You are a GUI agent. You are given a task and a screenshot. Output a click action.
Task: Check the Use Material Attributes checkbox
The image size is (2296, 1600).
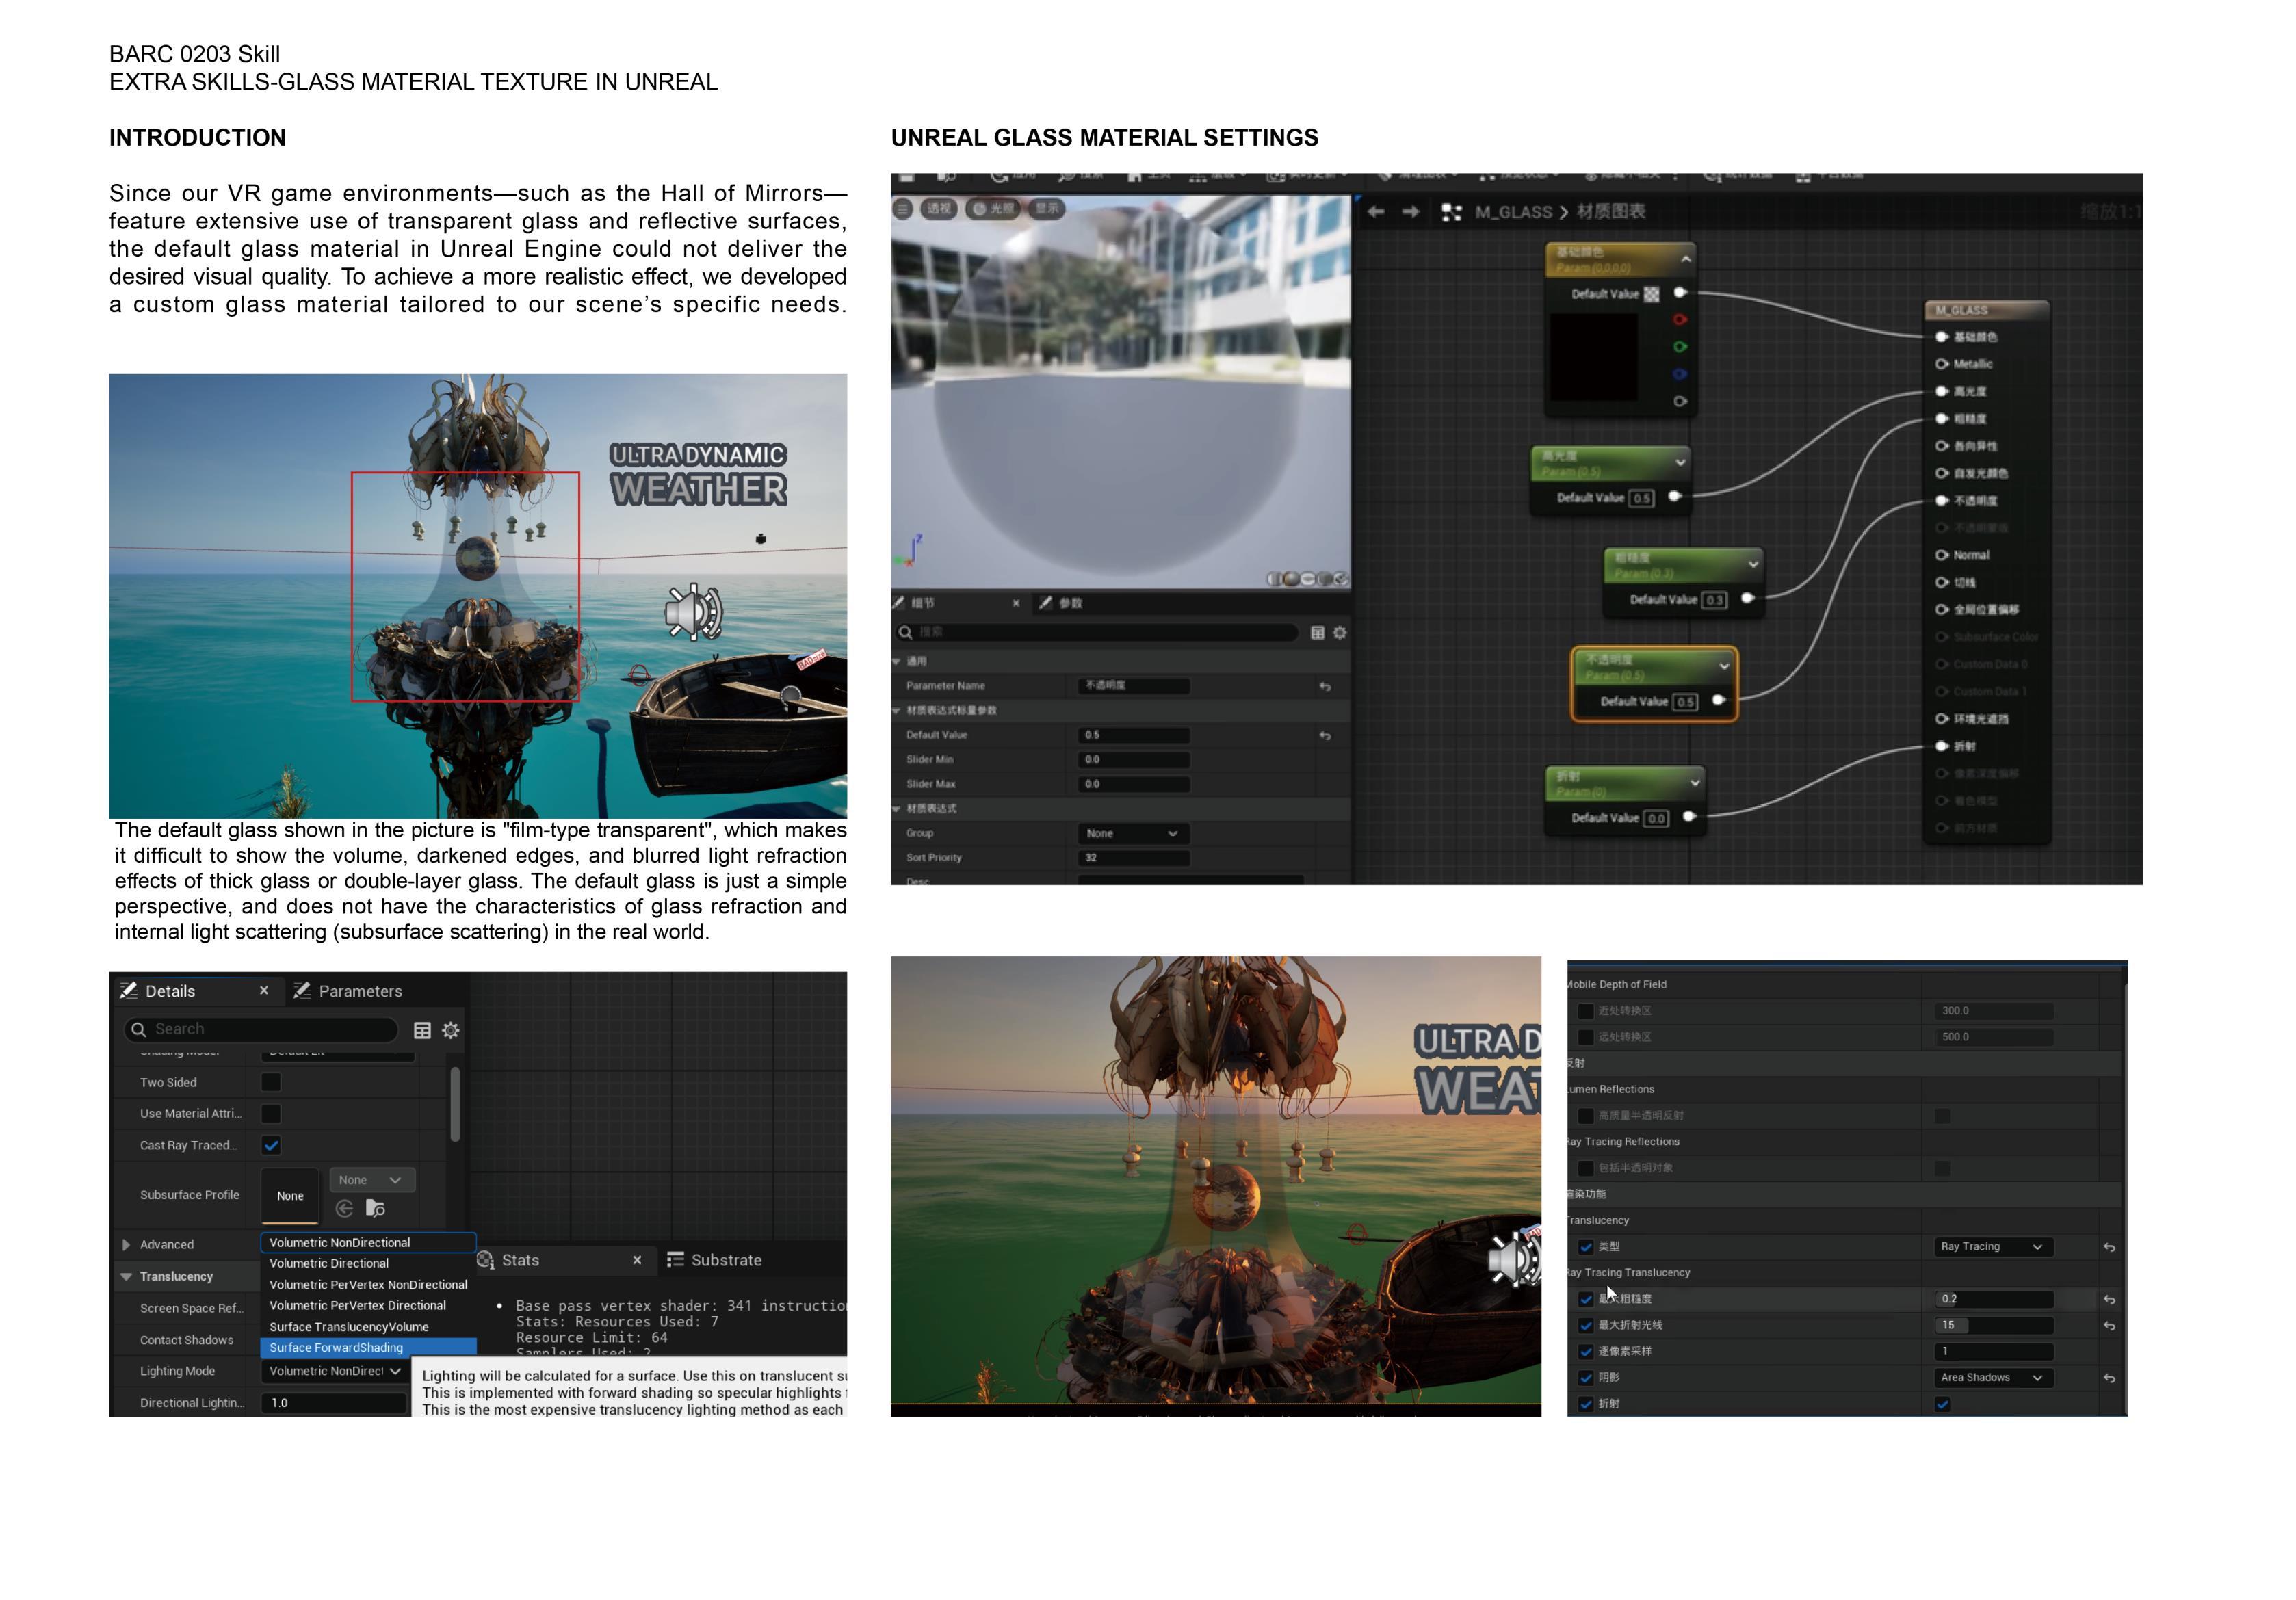(x=271, y=1113)
